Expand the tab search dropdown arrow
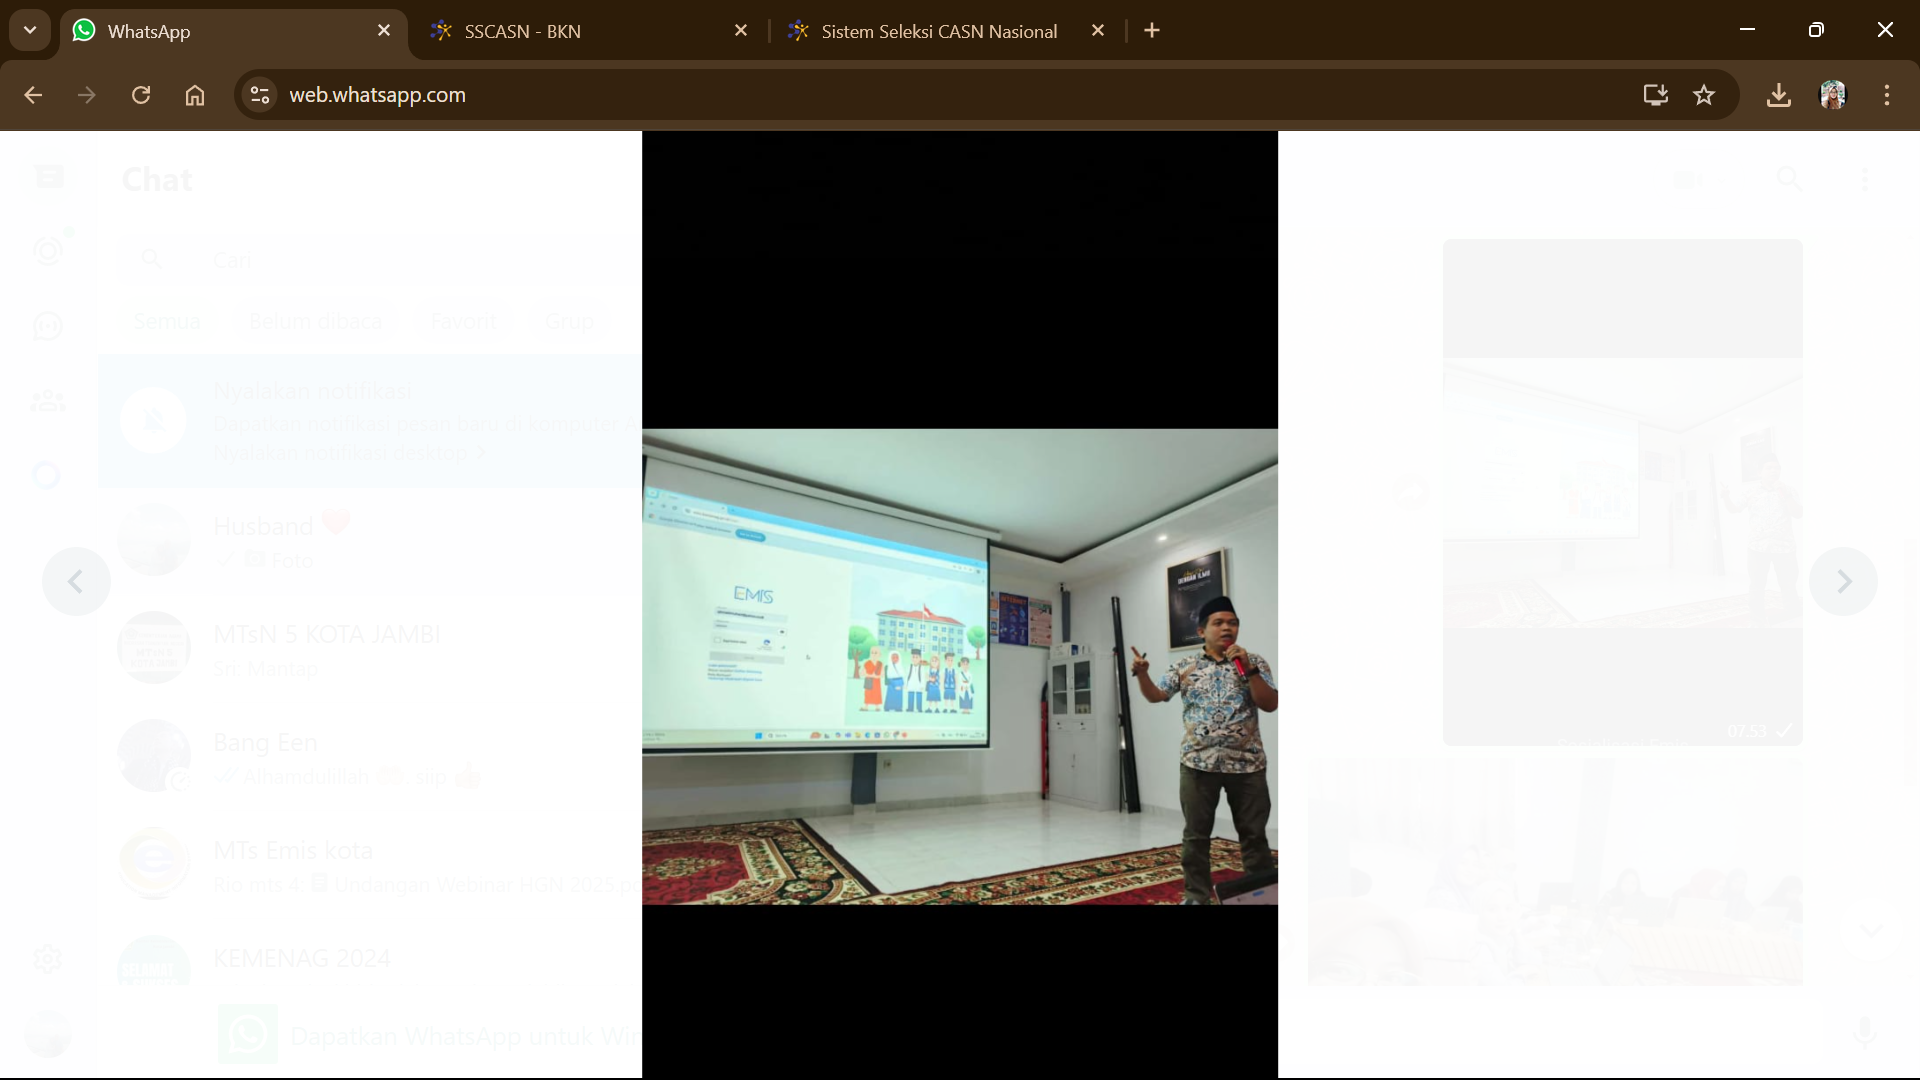The height and width of the screenshot is (1080, 1920). click(x=30, y=30)
